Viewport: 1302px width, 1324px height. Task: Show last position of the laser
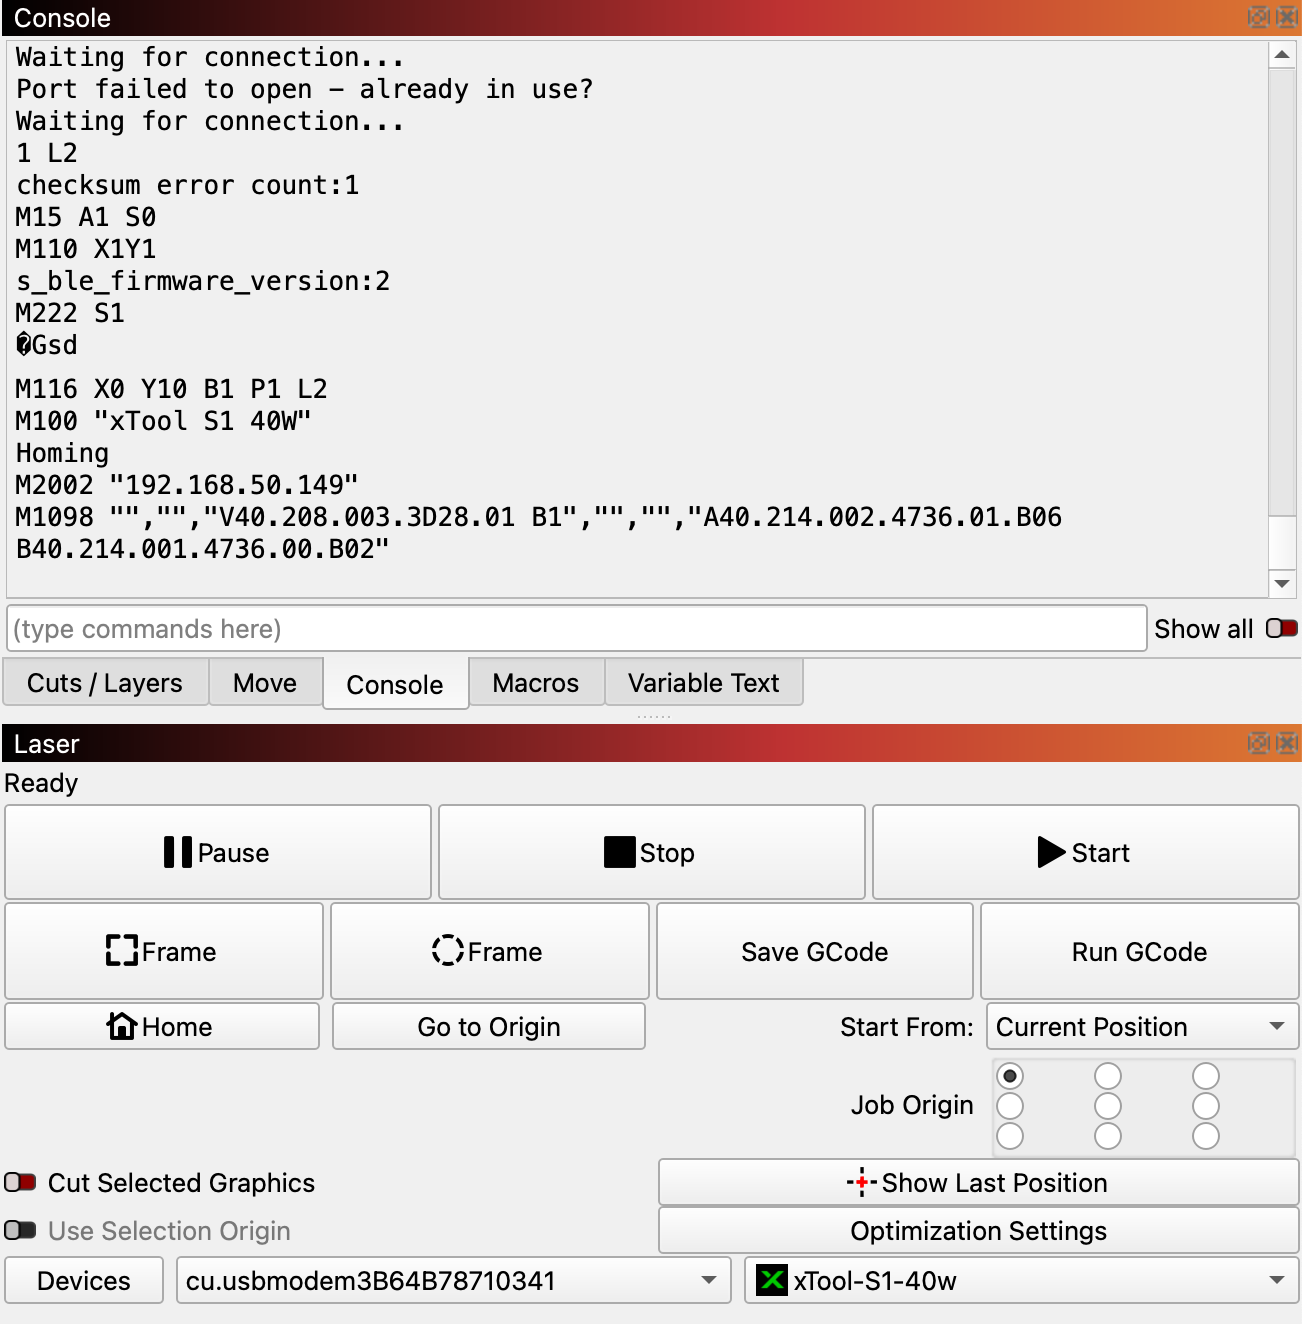pyautogui.click(x=978, y=1183)
